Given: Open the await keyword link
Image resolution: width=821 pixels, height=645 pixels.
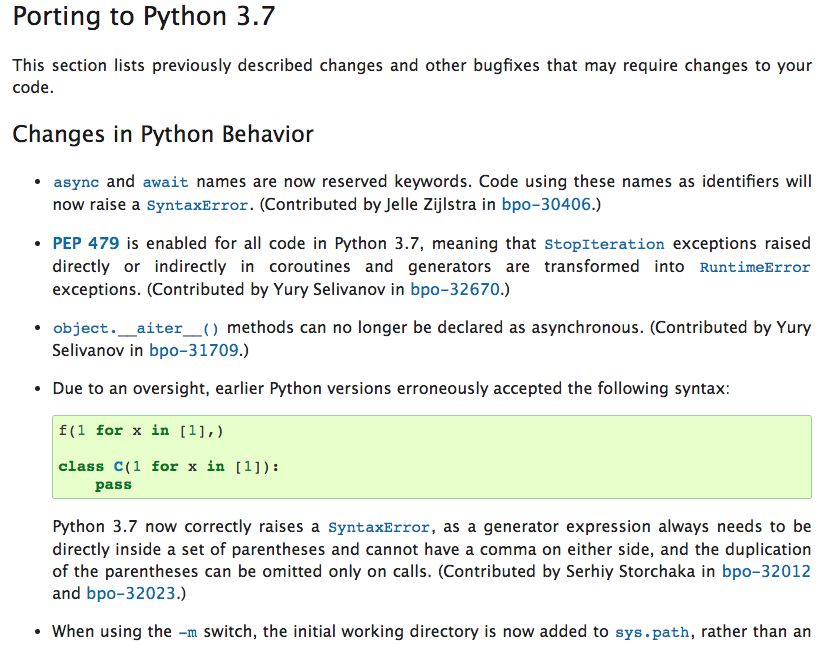Looking at the screenshot, I should [165, 182].
